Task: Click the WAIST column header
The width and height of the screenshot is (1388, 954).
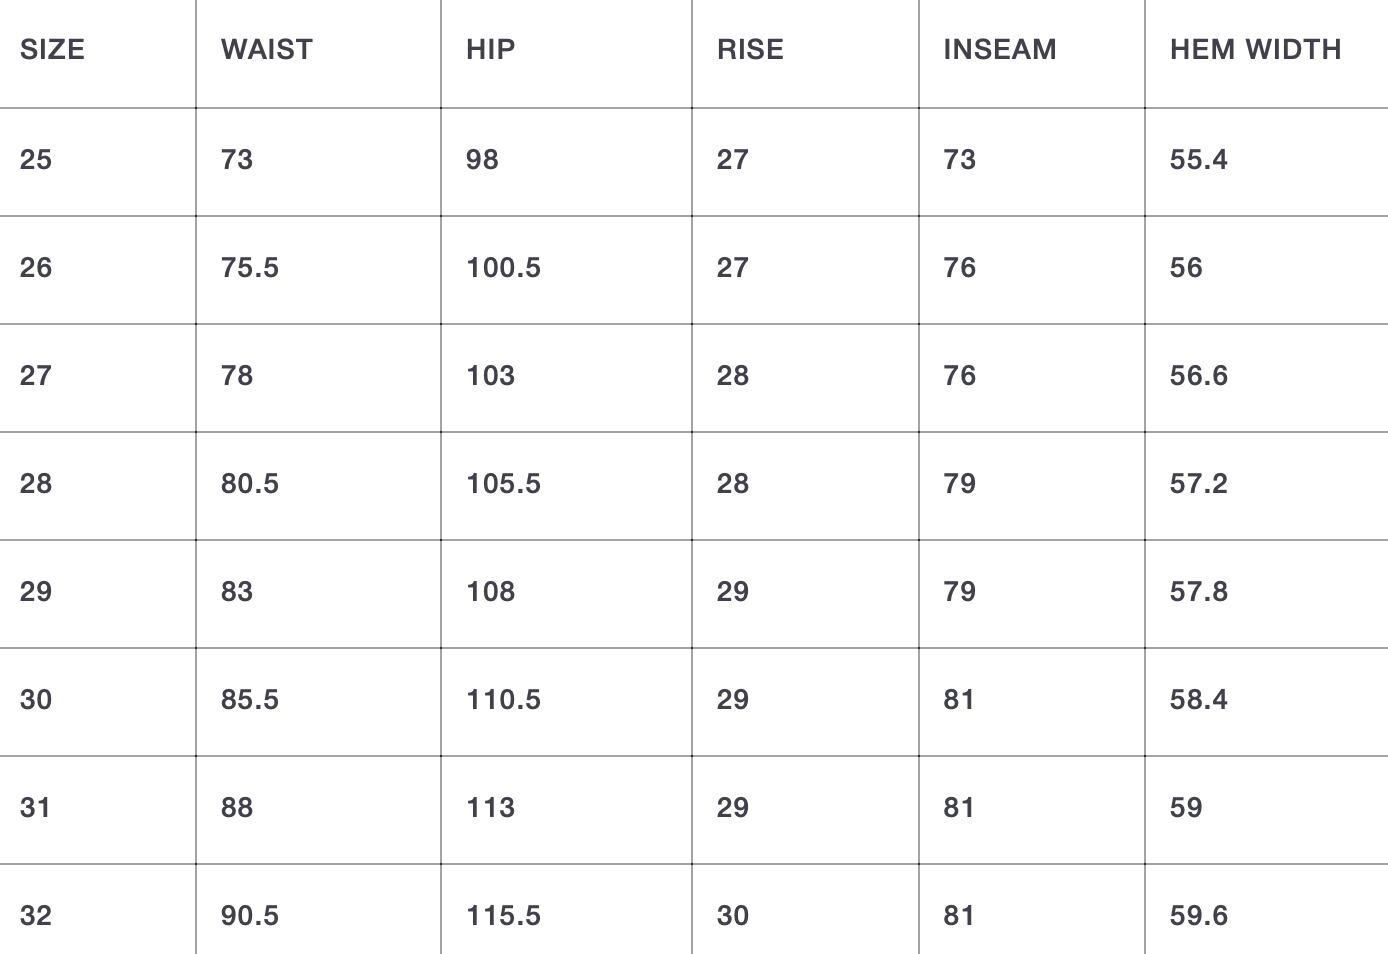Action: click(266, 50)
